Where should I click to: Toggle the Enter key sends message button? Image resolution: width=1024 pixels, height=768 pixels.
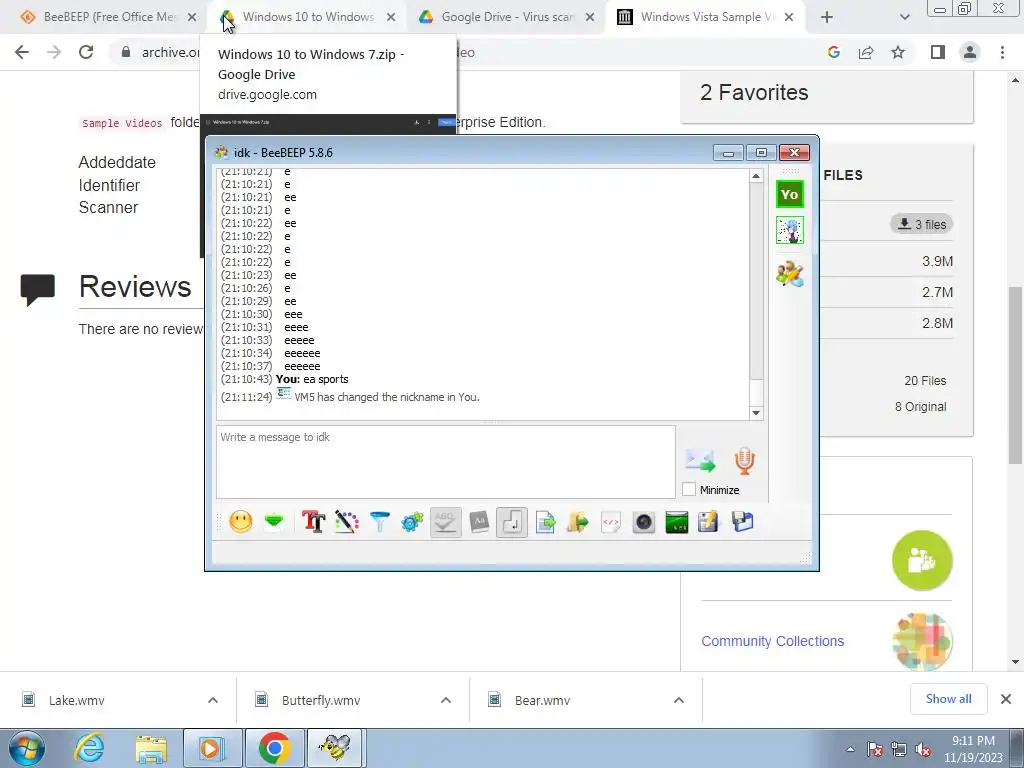pos(512,522)
